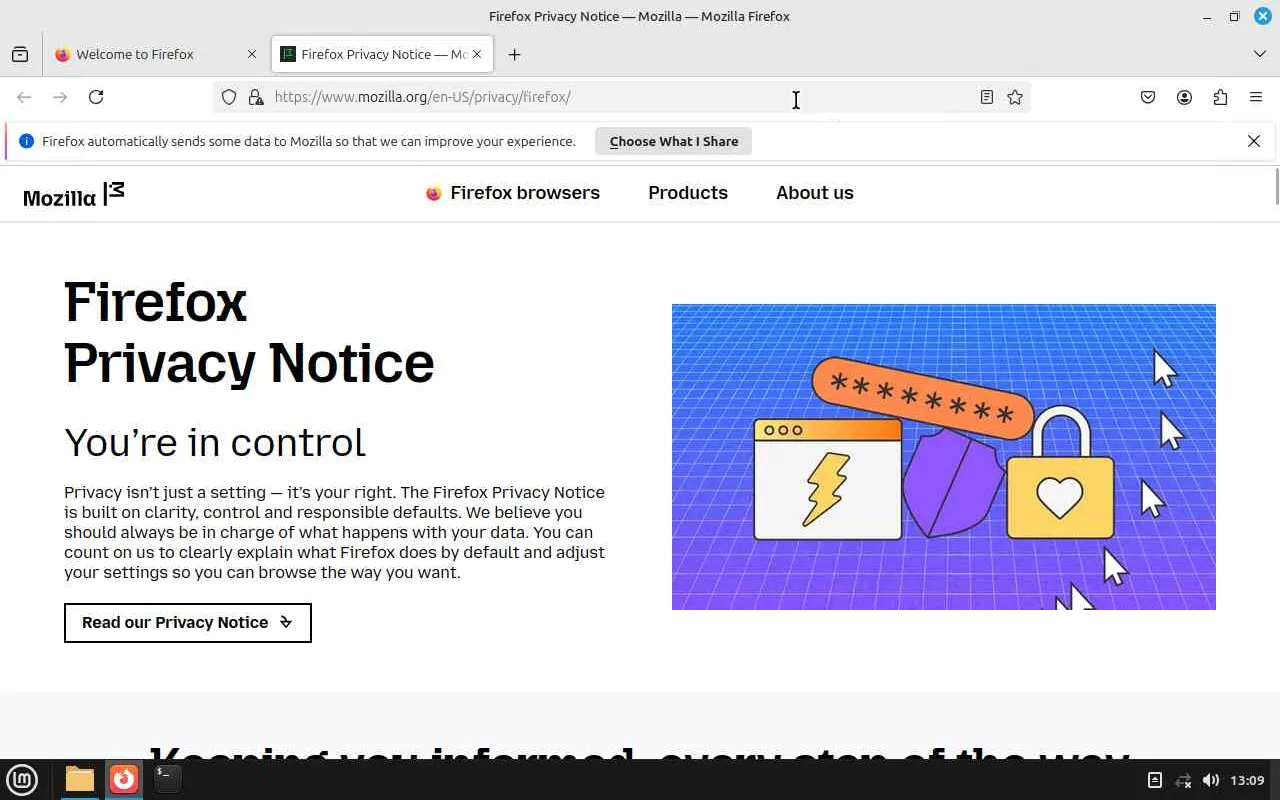1280x800 pixels.
Task: Go forward using the forward arrow
Action: tap(60, 97)
